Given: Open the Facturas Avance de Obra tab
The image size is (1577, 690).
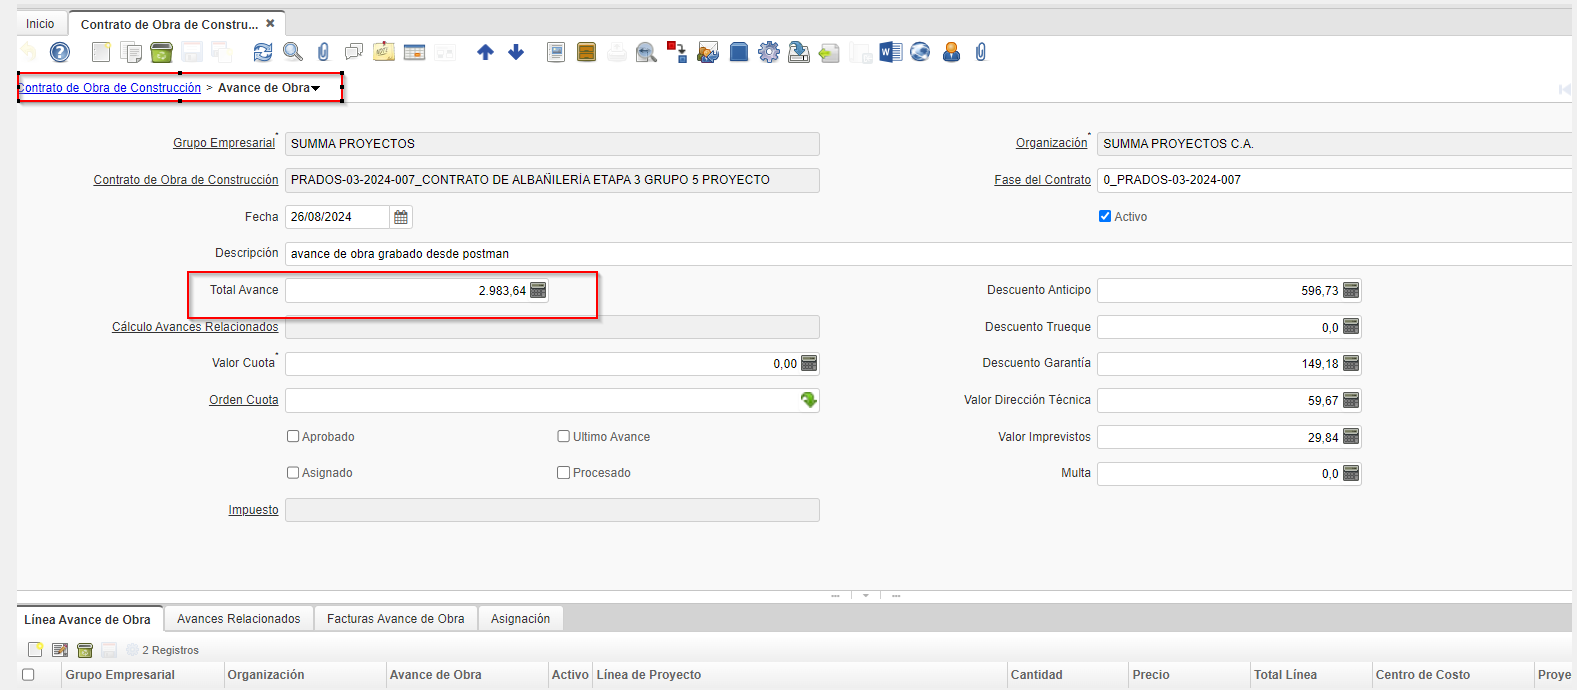Looking at the screenshot, I should coord(395,619).
